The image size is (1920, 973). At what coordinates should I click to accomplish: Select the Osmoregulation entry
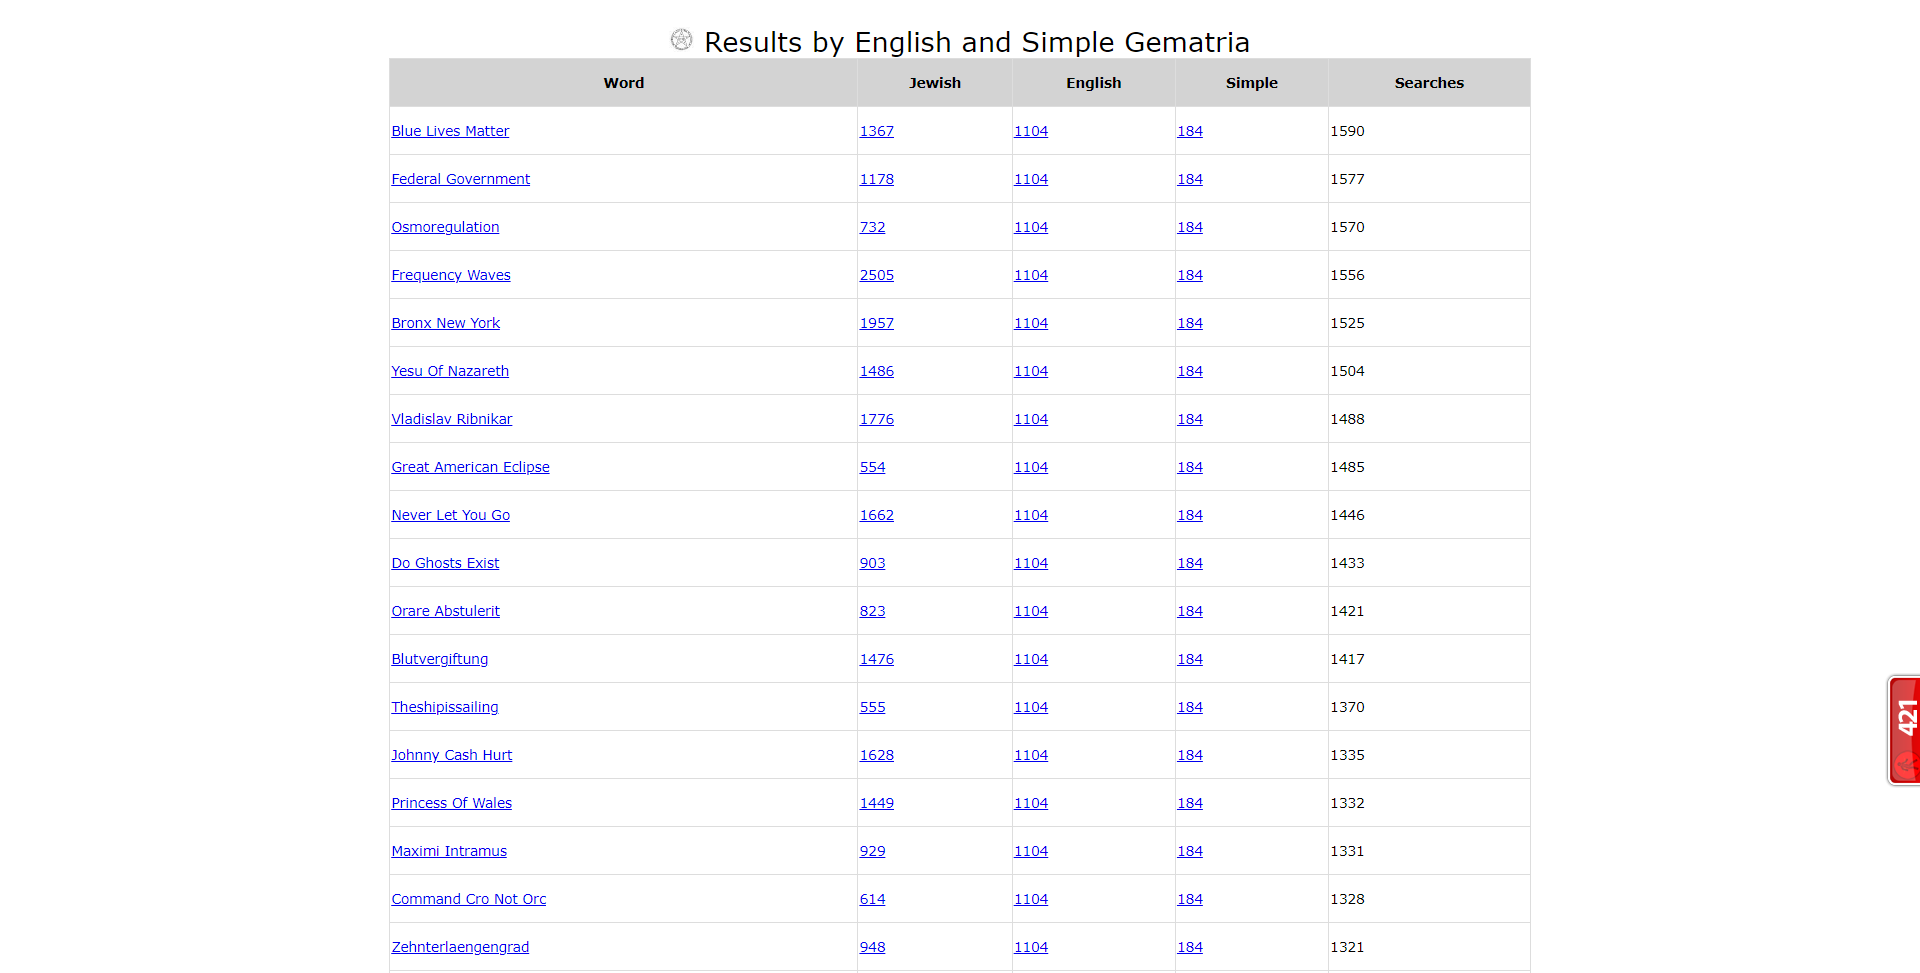pyautogui.click(x=445, y=227)
